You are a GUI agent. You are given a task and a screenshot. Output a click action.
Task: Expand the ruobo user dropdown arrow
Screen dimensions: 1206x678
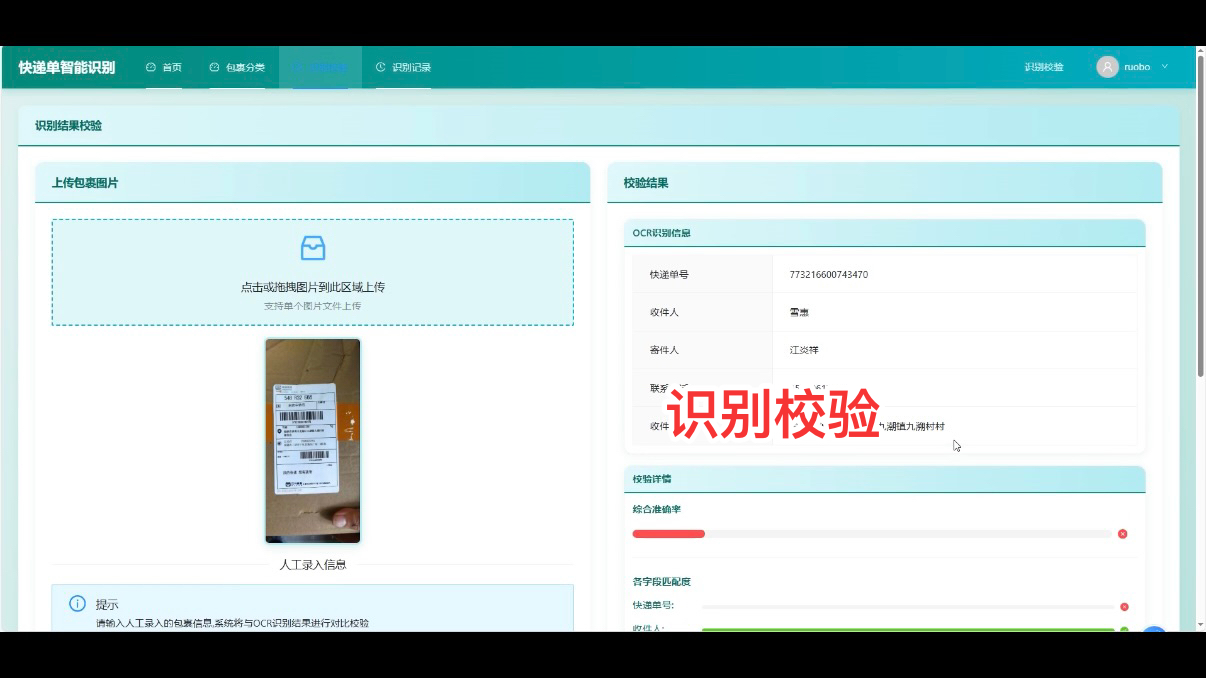tap(1164, 67)
